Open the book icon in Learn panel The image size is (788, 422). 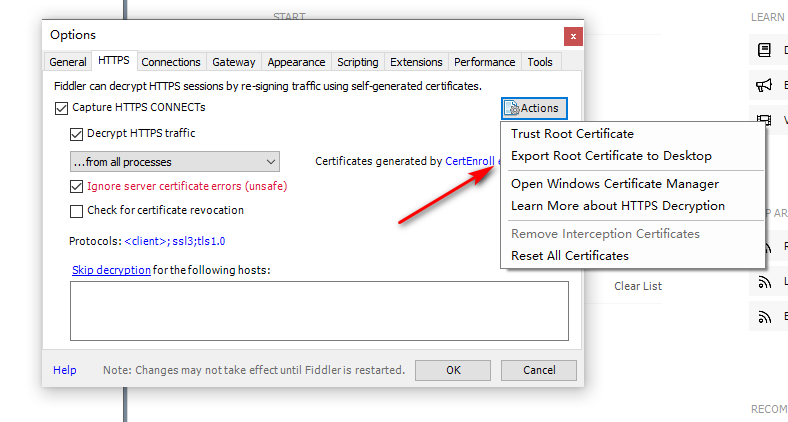click(x=764, y=50)
